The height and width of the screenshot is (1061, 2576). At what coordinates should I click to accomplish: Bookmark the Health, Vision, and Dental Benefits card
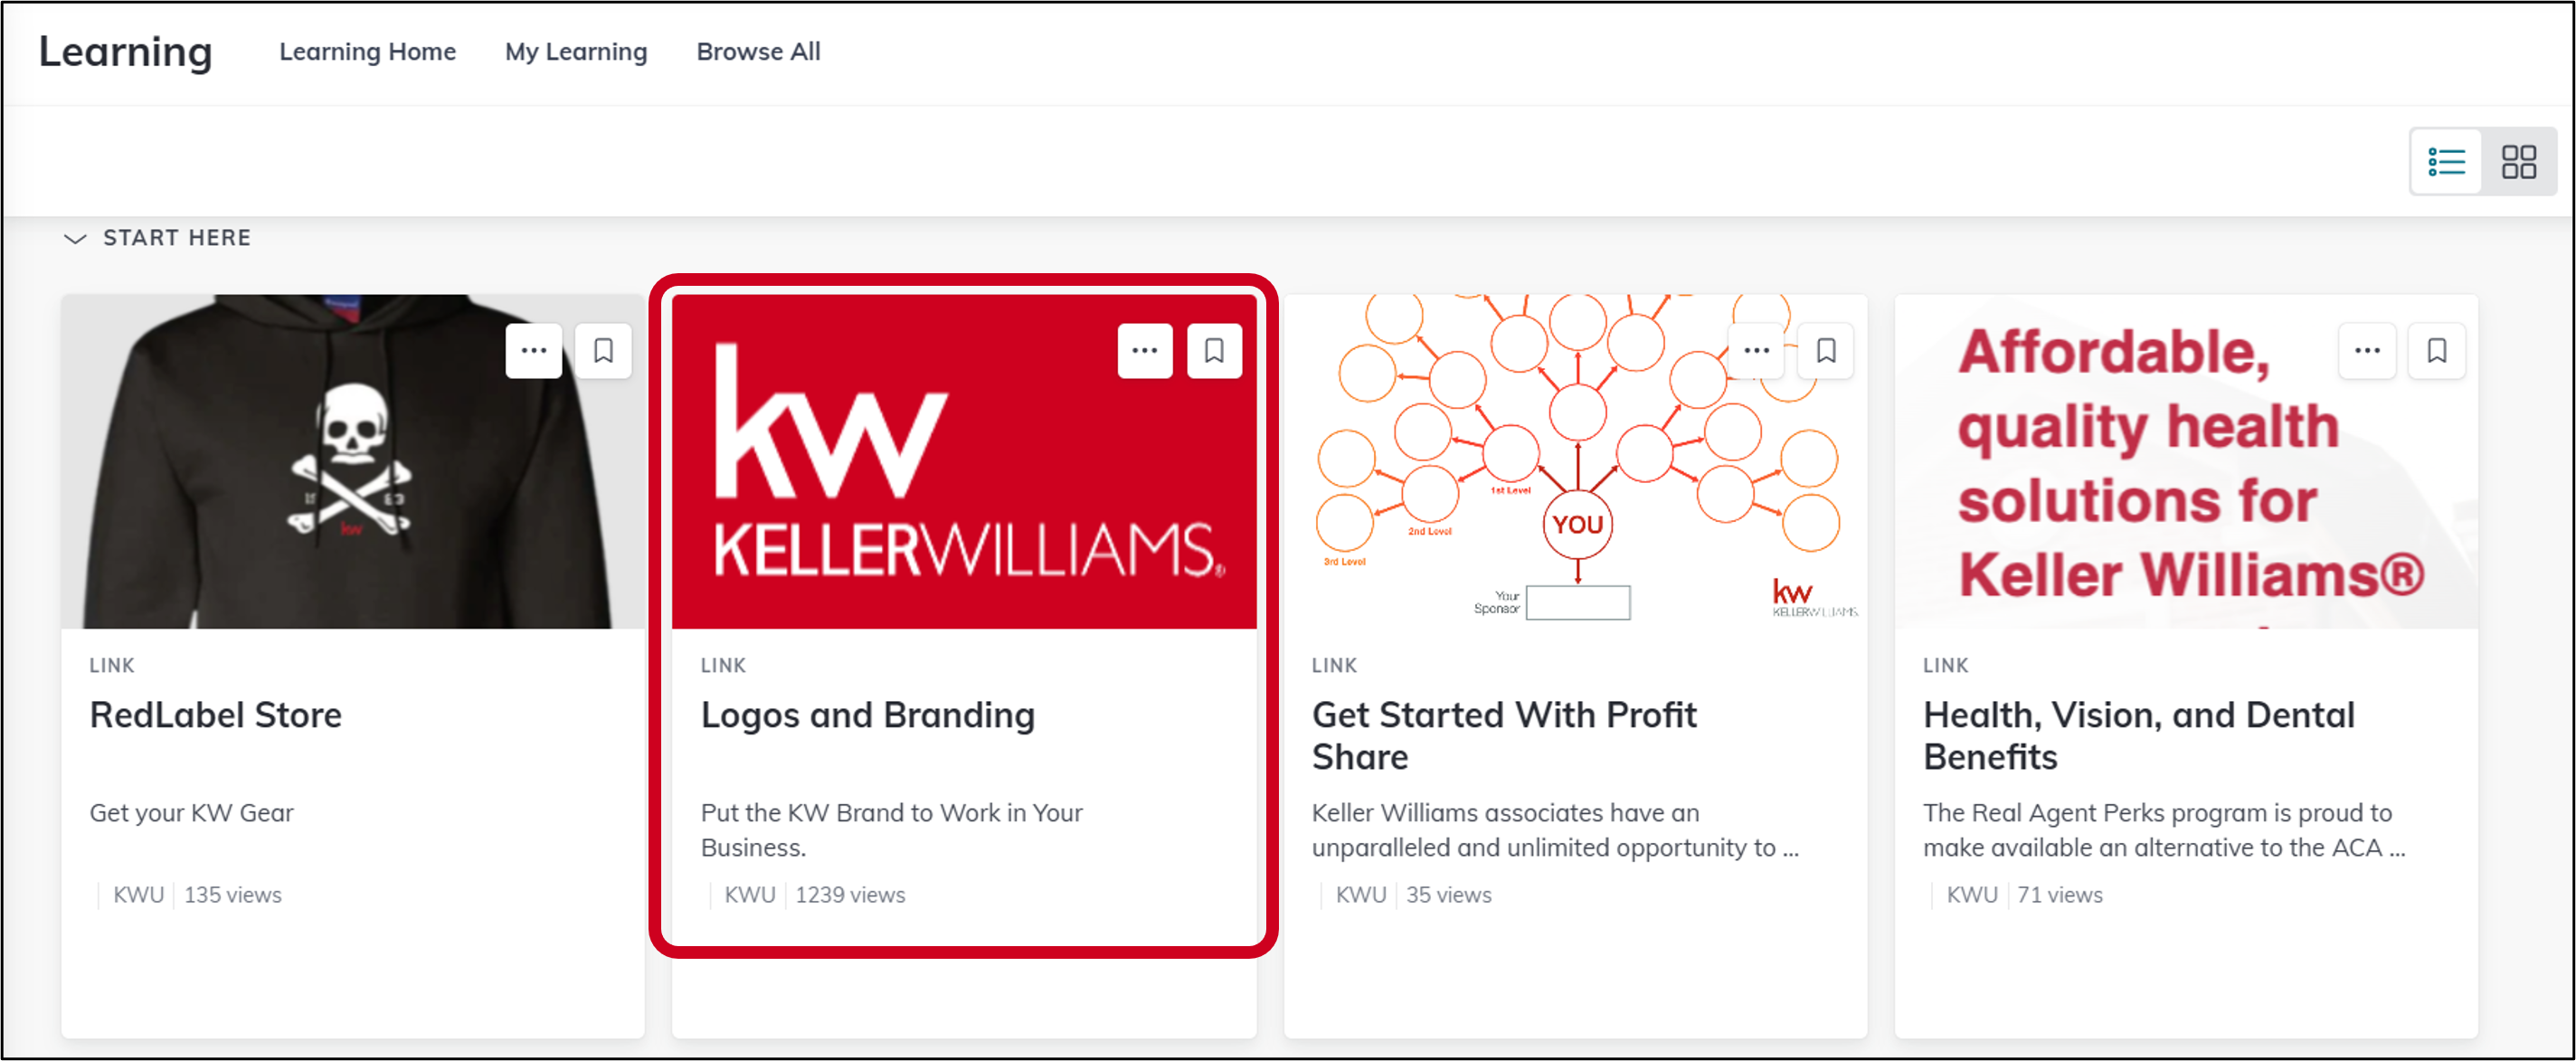point(2438,350)
